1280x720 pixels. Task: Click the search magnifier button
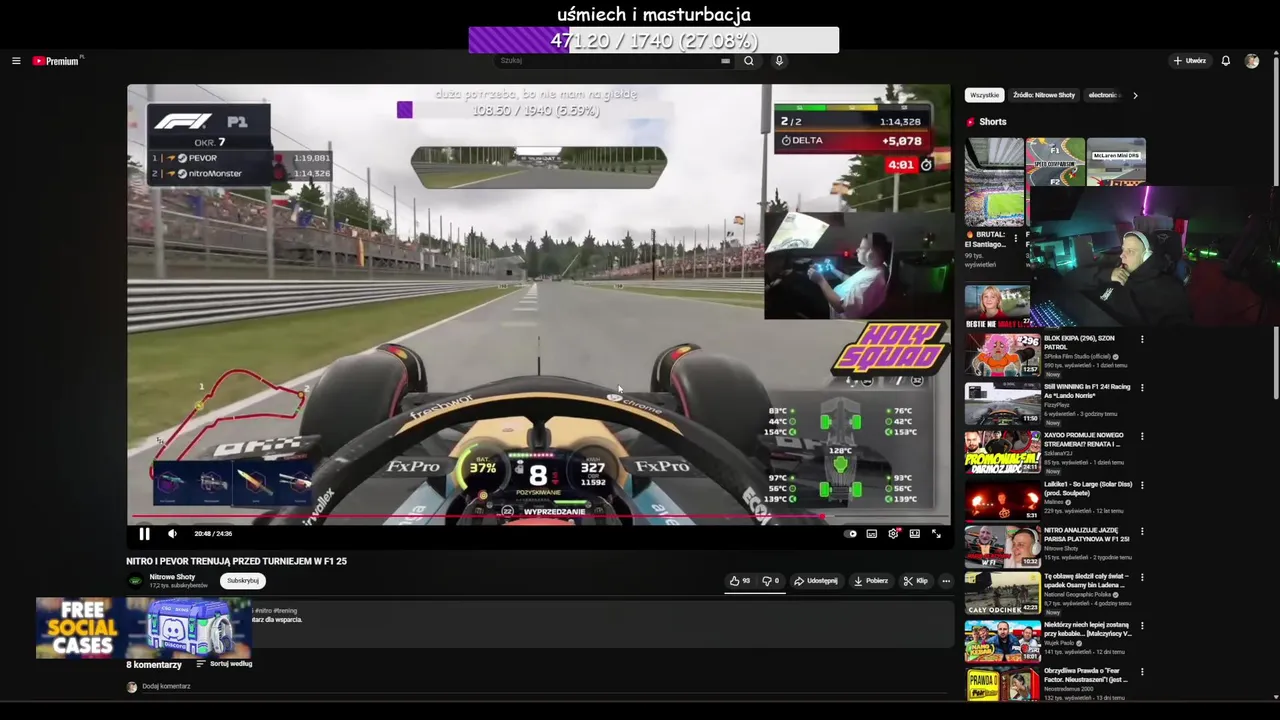pyautogui.click(x=748, y=61)
